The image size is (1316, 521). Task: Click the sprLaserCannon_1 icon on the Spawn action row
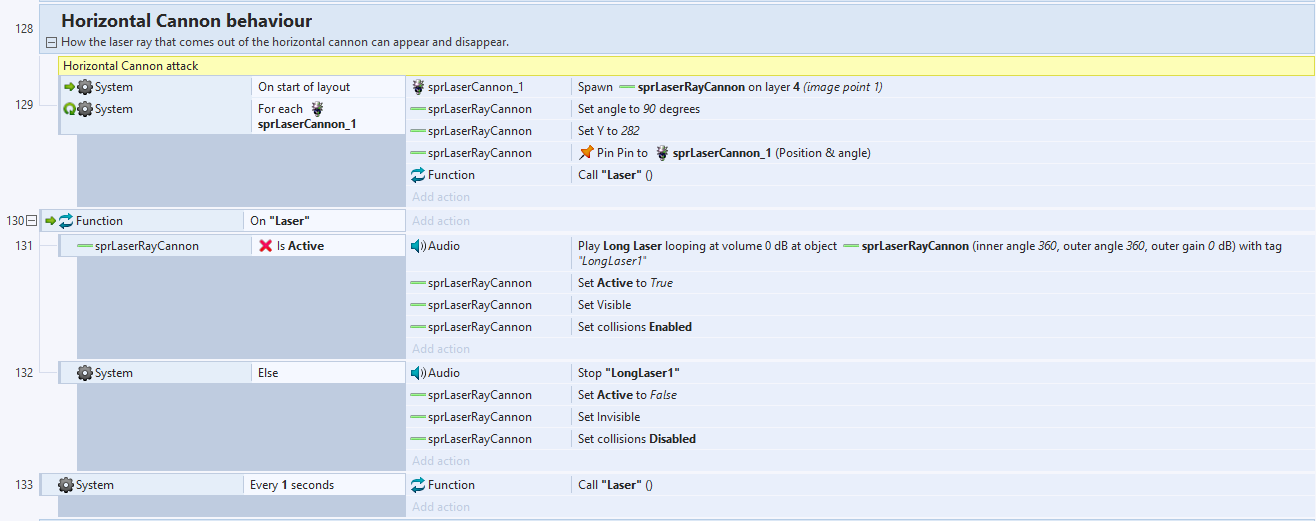point(419,87)
